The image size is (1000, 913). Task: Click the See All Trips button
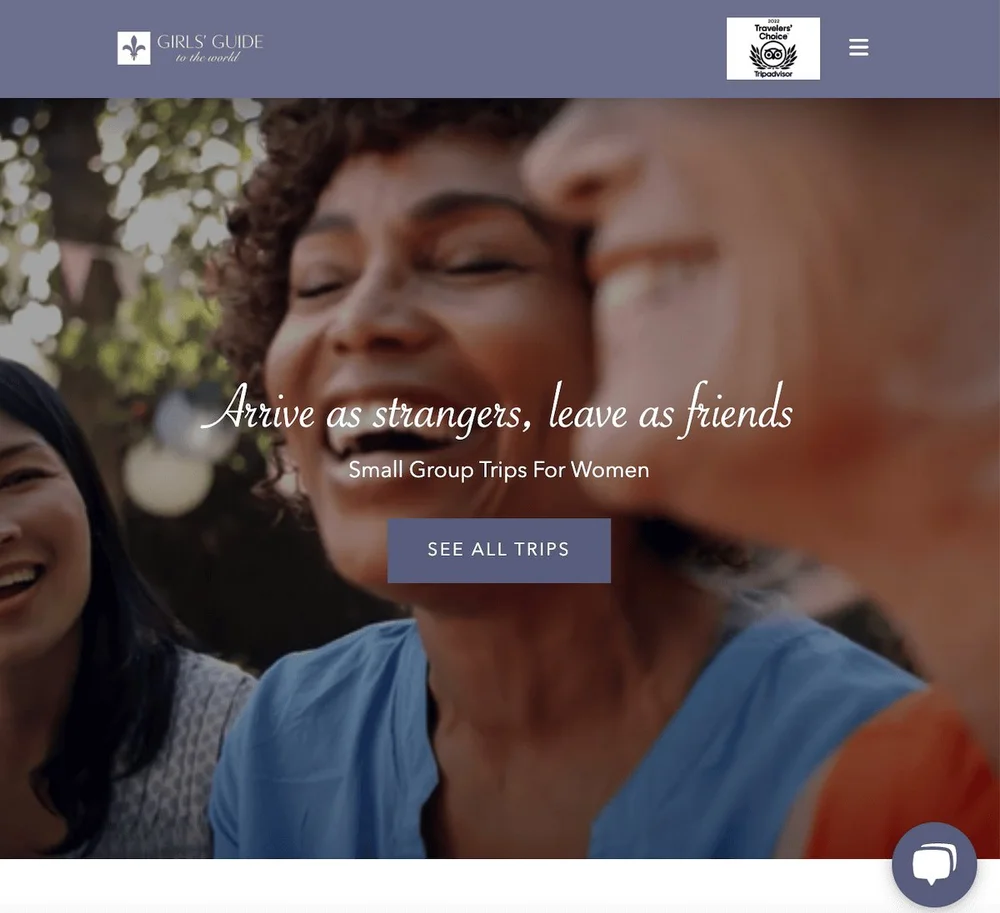499,550
